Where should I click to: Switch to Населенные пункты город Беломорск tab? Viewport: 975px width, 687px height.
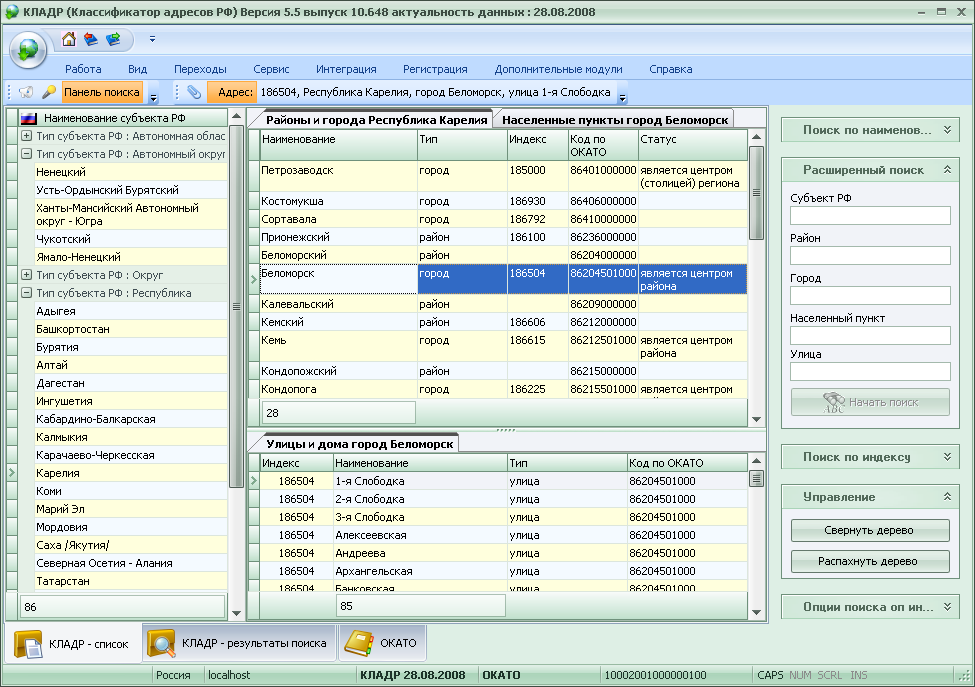pos(614,119)
